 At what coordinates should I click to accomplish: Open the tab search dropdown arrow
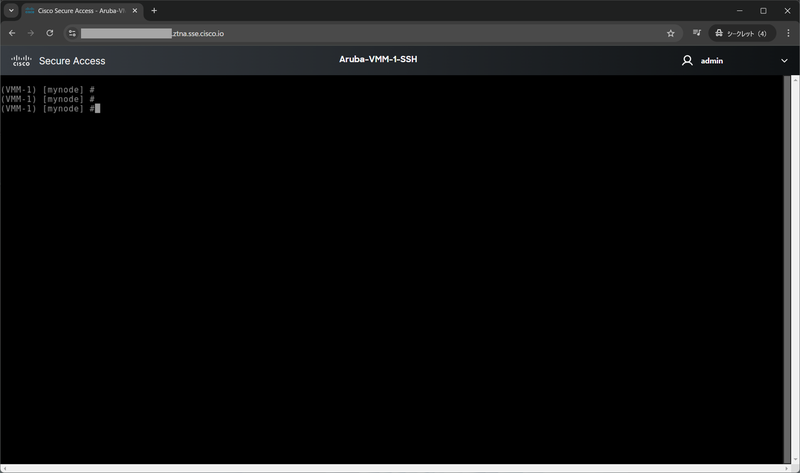(x=11, y=10)
